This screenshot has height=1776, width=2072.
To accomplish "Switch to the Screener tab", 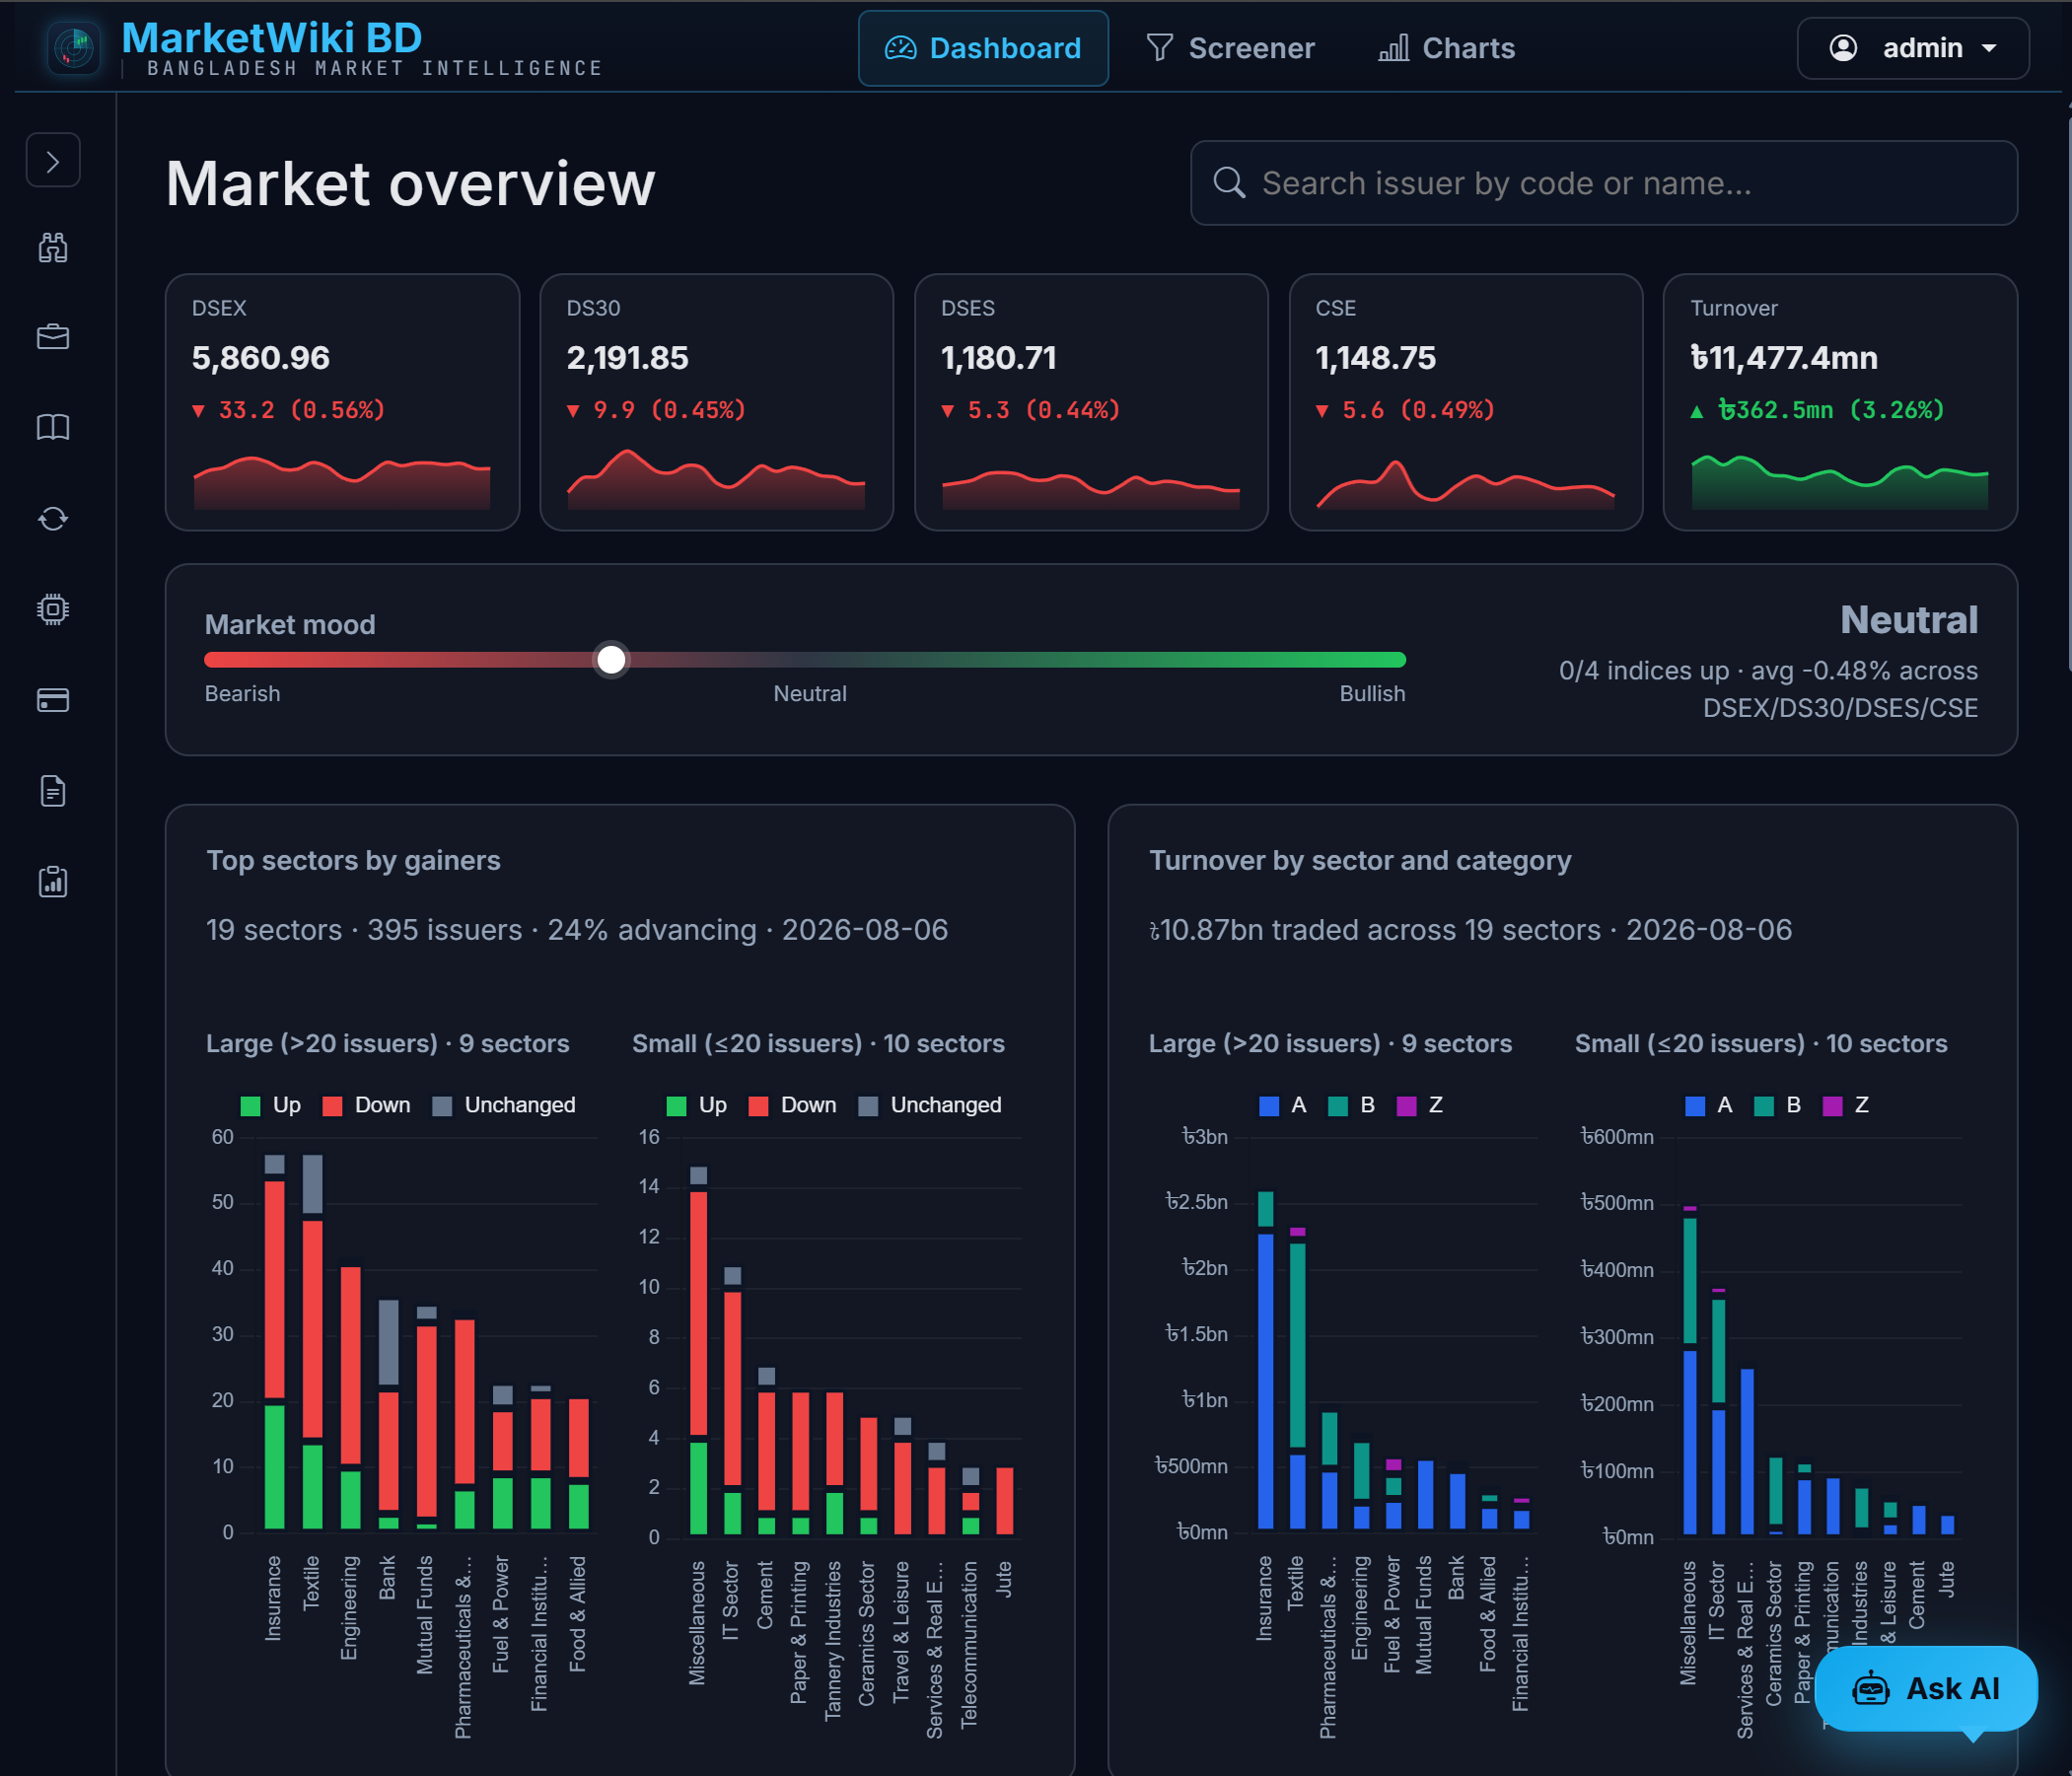I will [x=1230, y=48].
